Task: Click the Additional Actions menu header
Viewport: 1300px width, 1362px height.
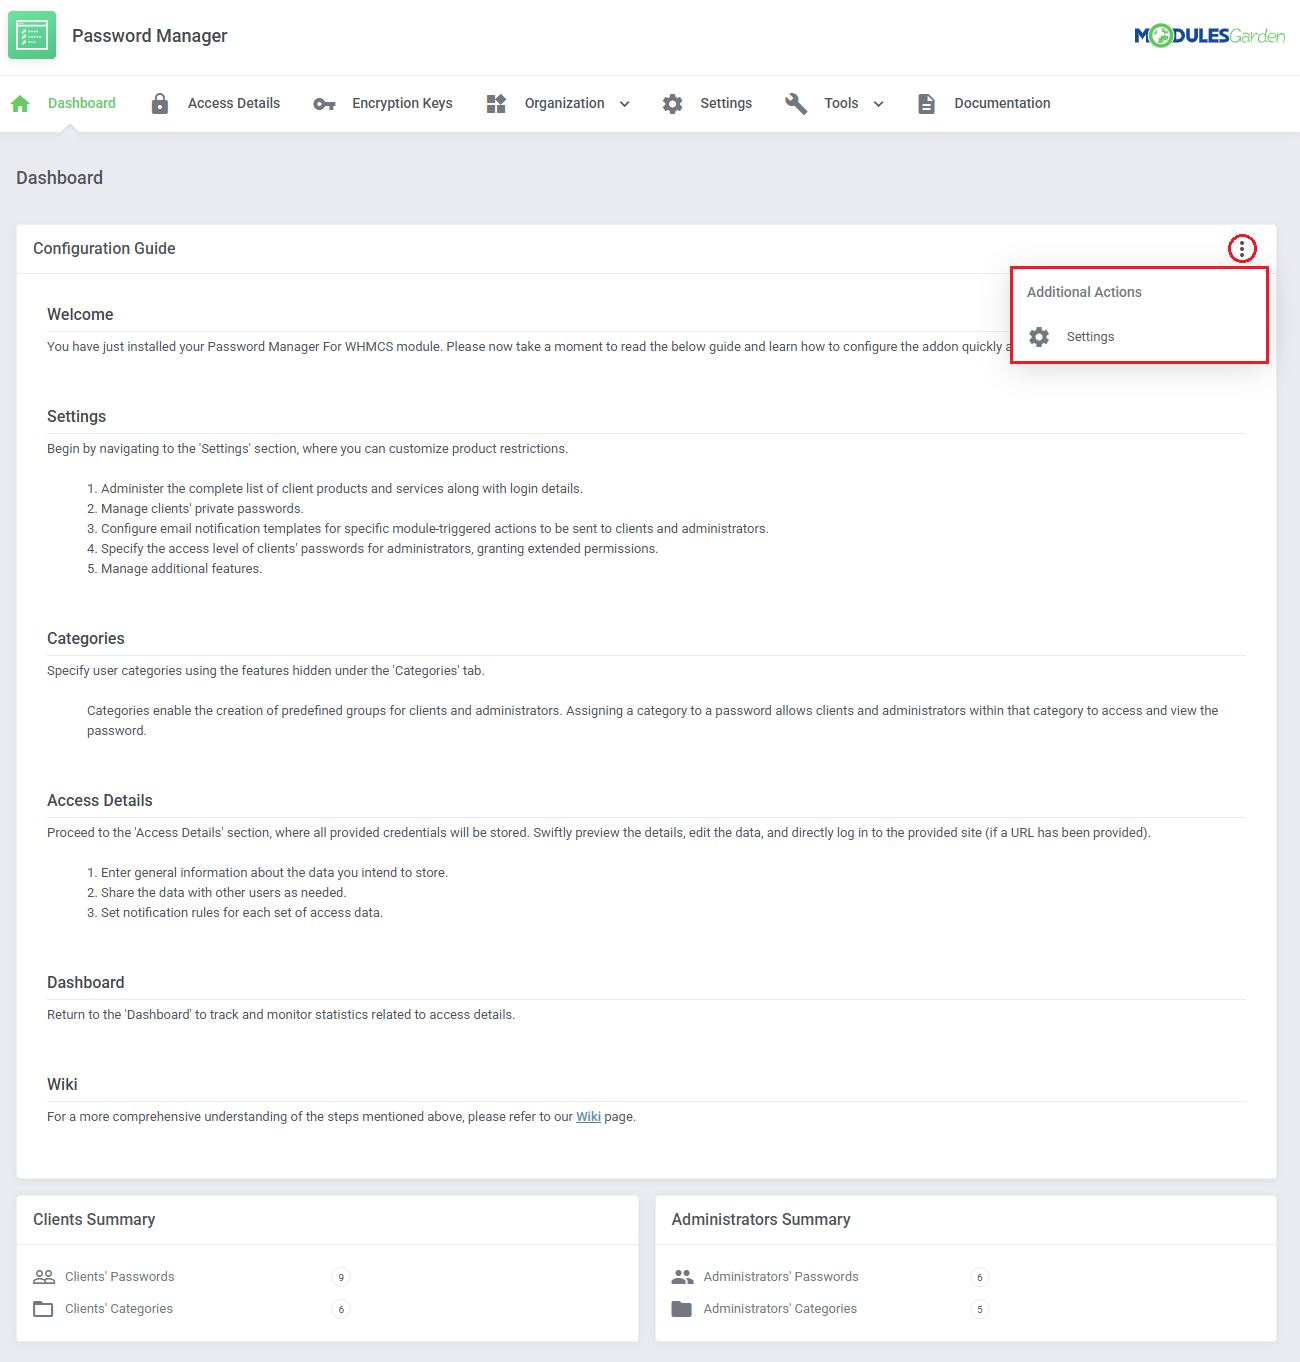Action: [1084, 292]
